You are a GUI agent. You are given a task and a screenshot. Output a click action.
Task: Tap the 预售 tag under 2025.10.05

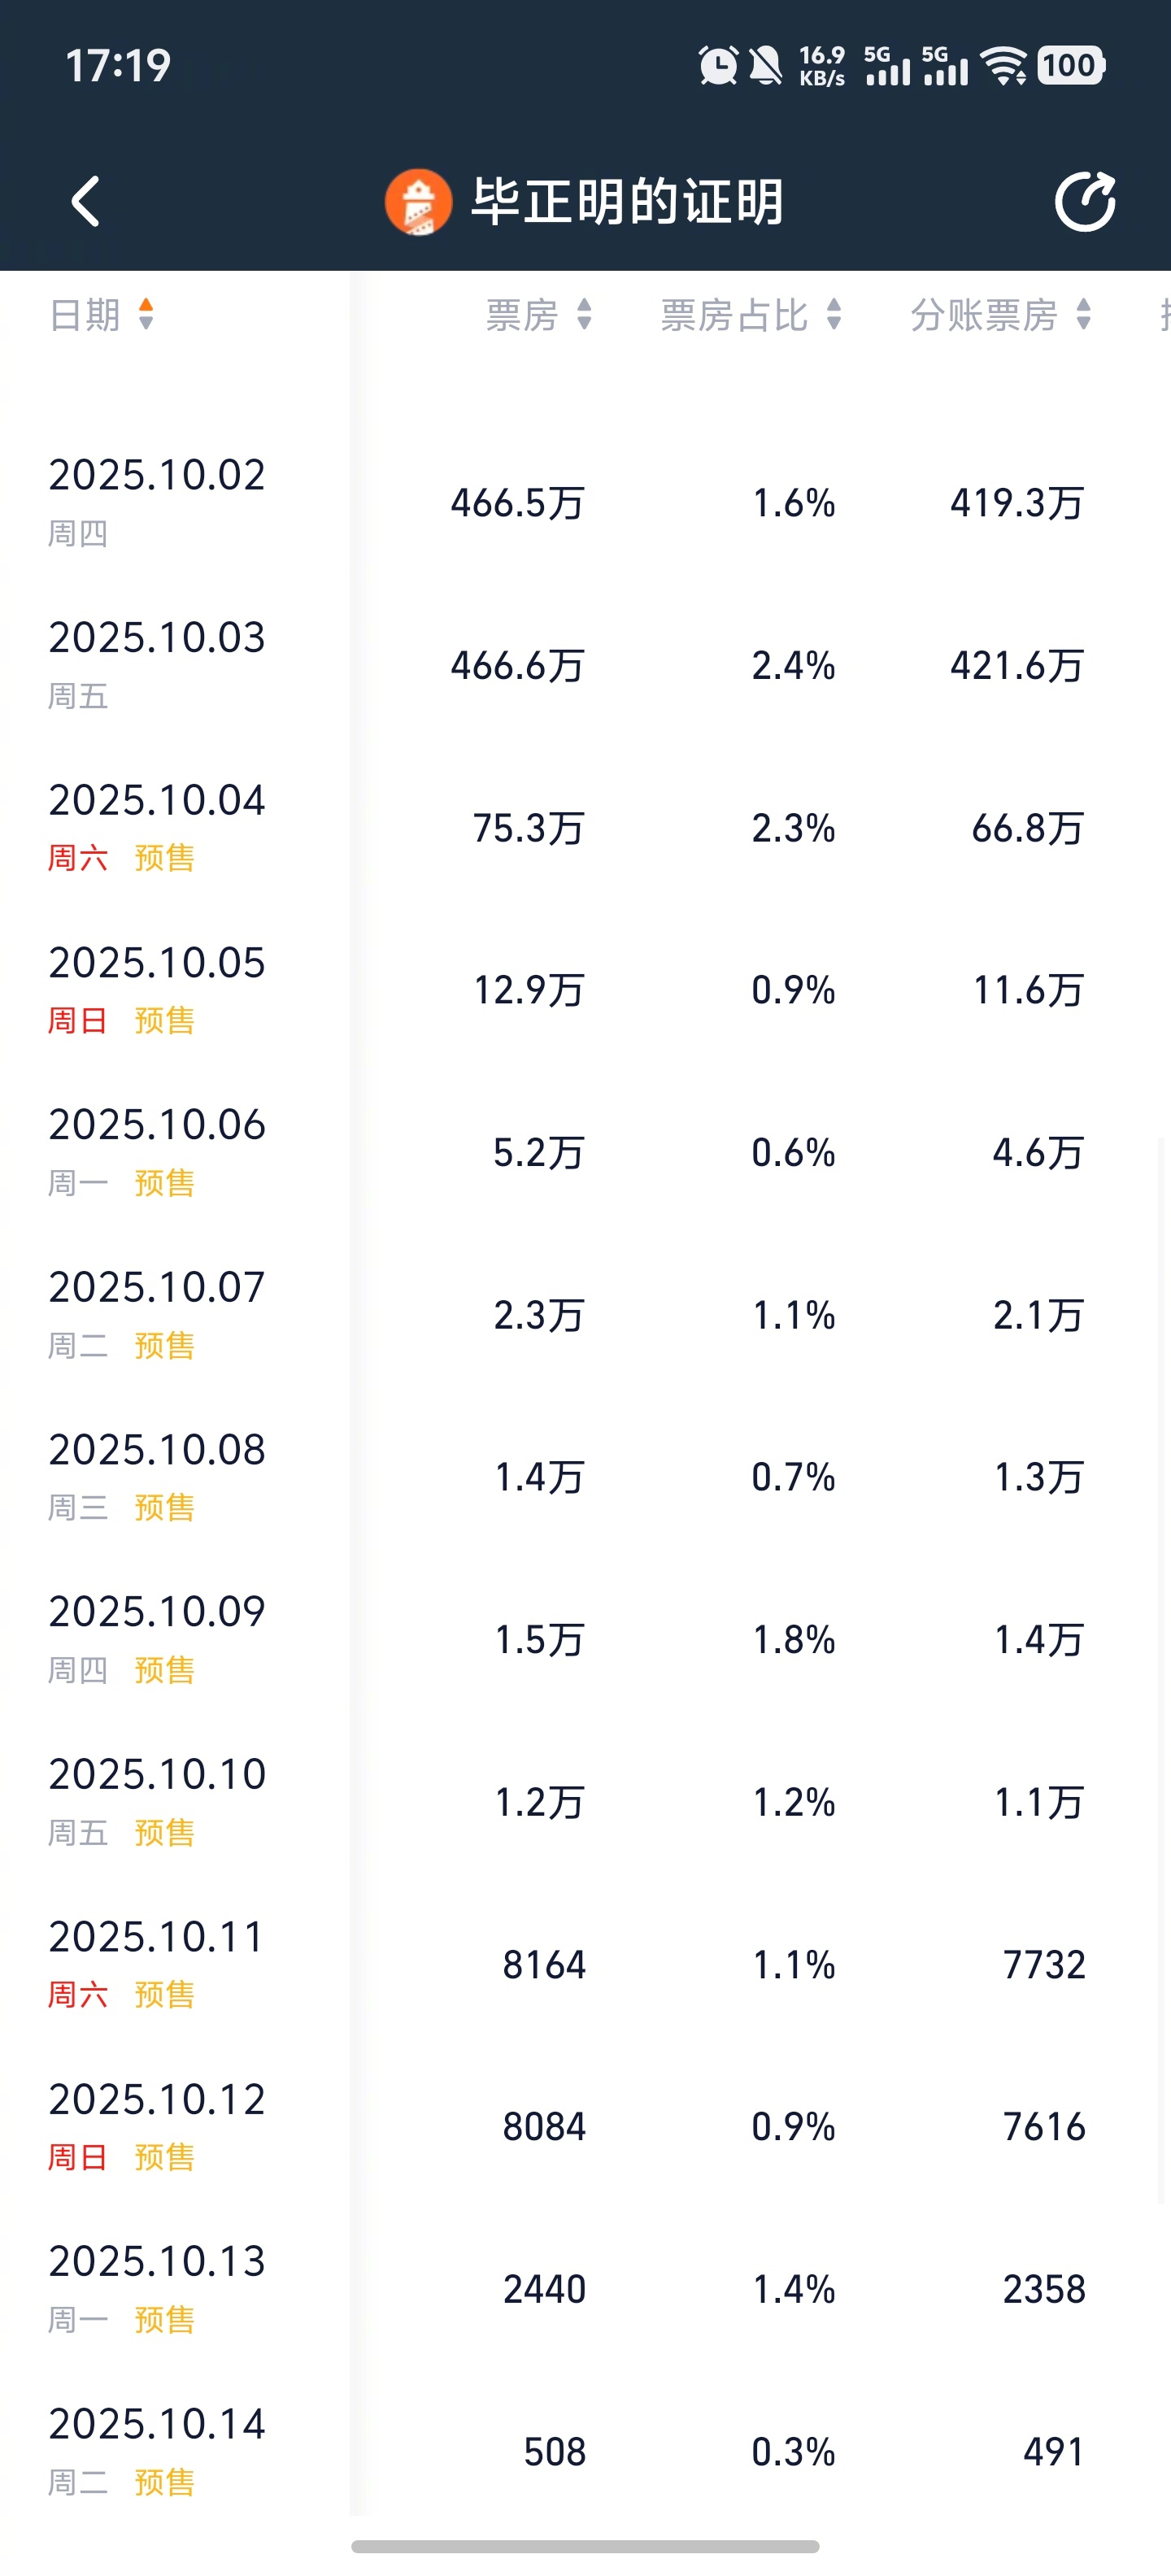pyautogui.click(x=164, y=1021)
